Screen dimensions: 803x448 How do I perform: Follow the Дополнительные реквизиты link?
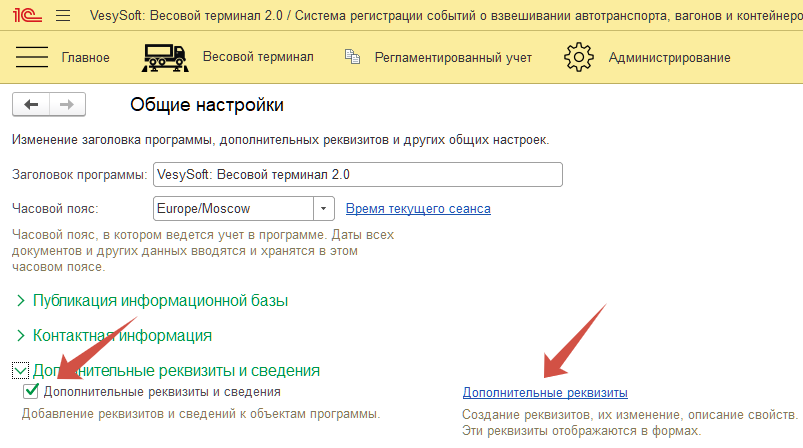coord(545,392)
